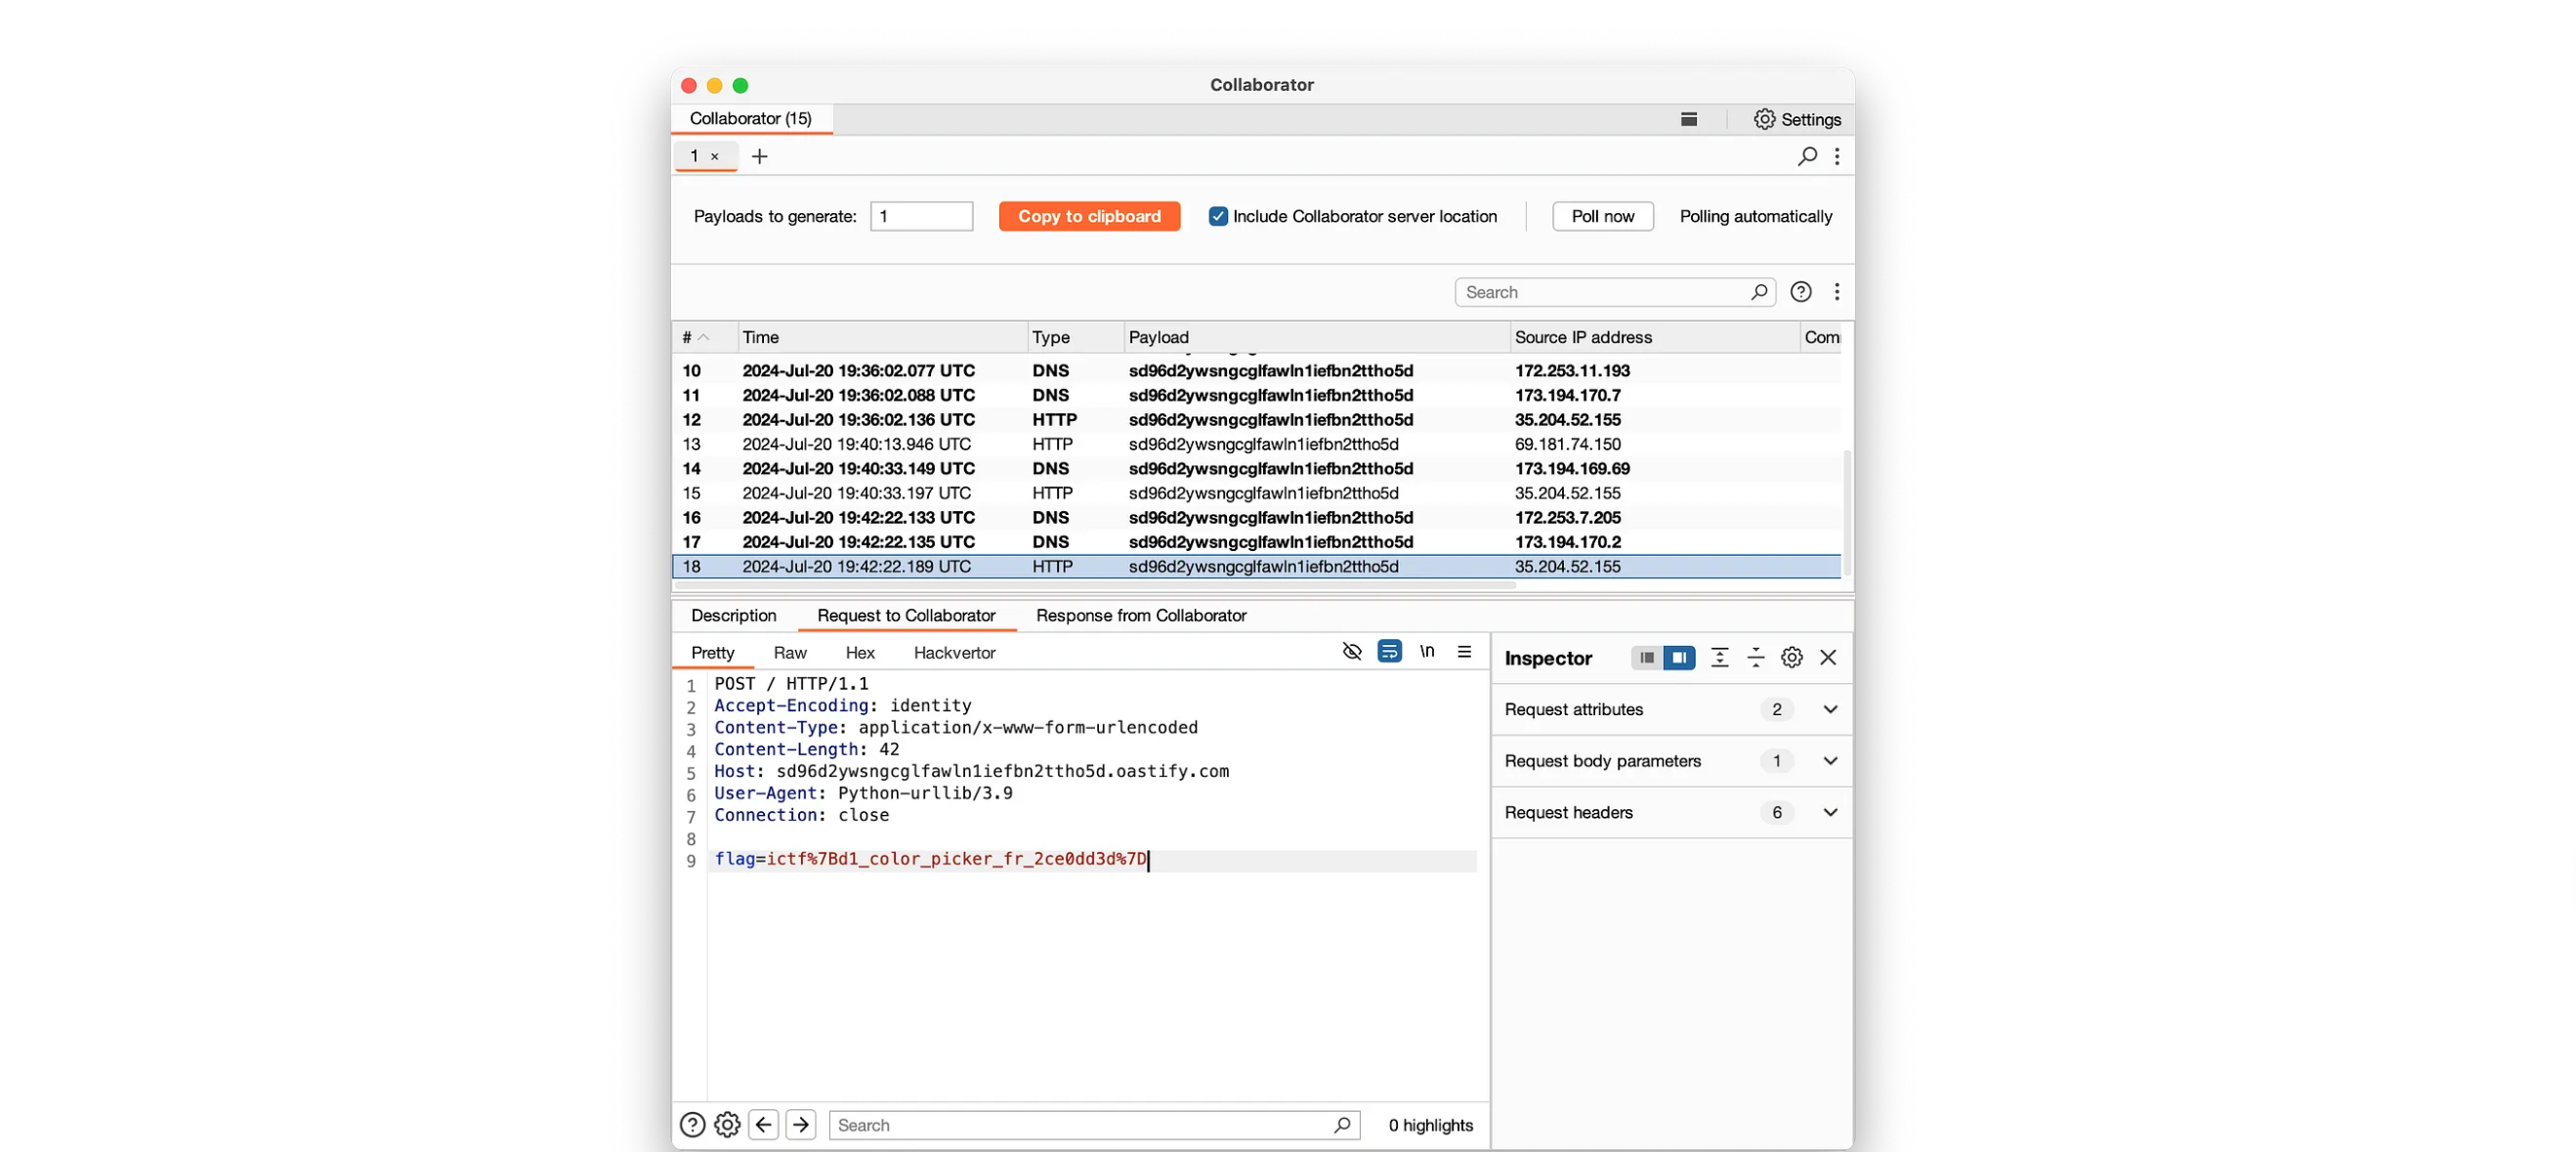The height and width of the screenshot is (1152, 2576).
Task: Open the Description tab
Action: pyautogui.click(x=733, y=616)
